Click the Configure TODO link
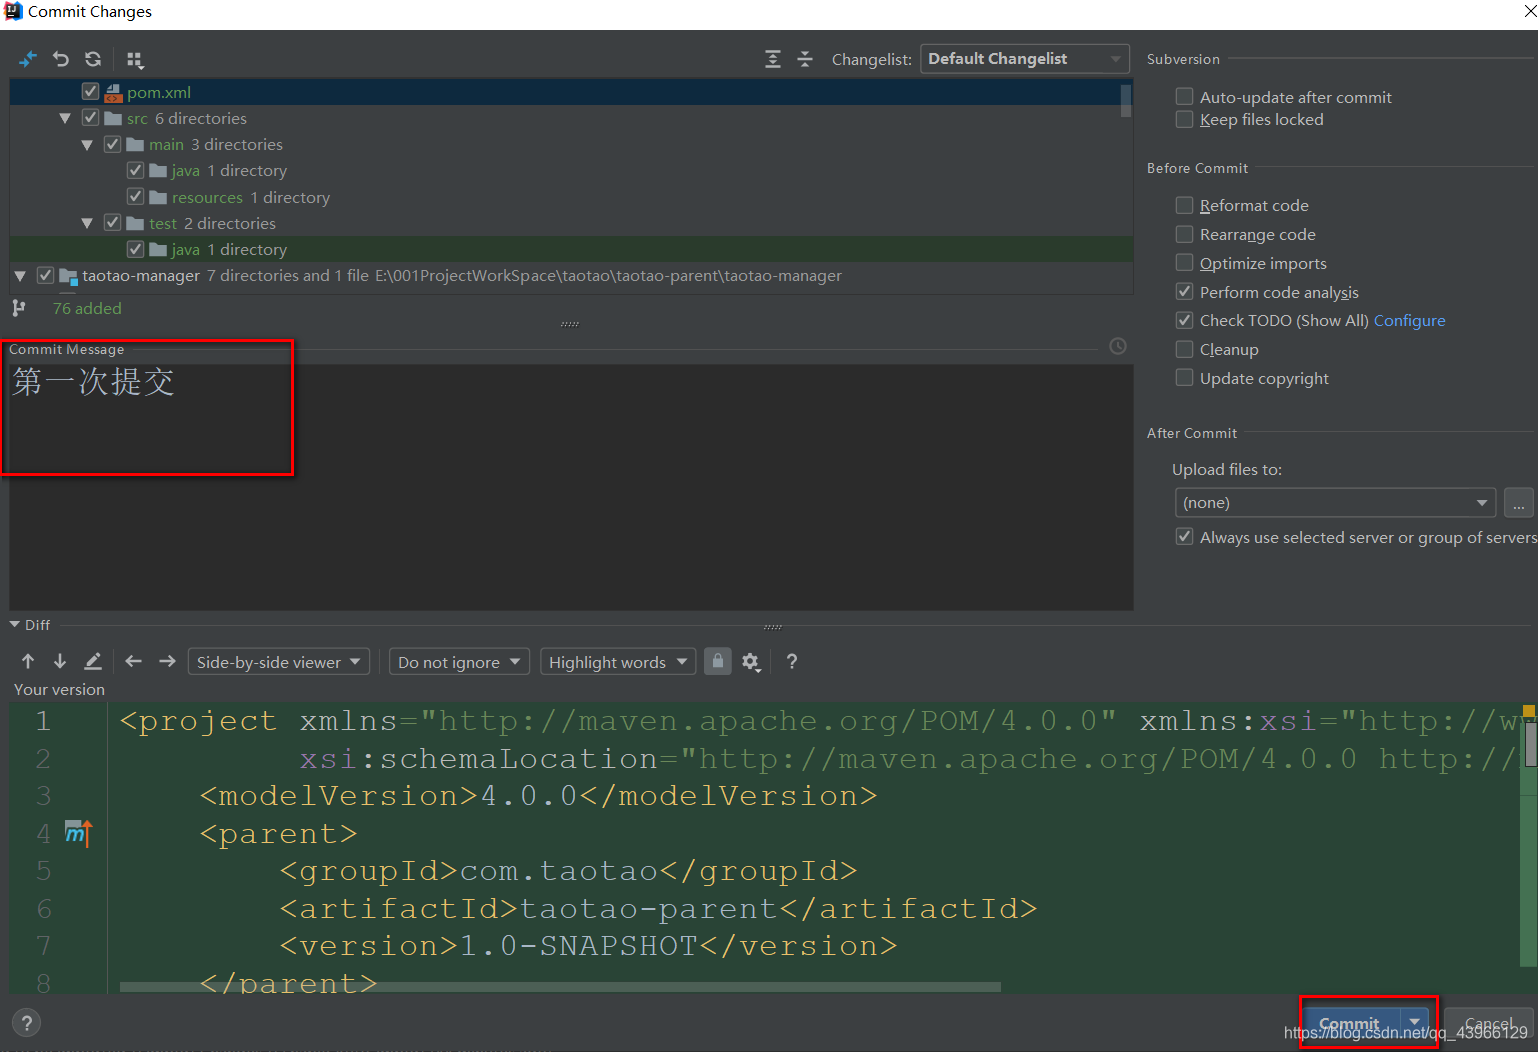This screenshot has width=1538, height=1052. (x=1409, y=320)
